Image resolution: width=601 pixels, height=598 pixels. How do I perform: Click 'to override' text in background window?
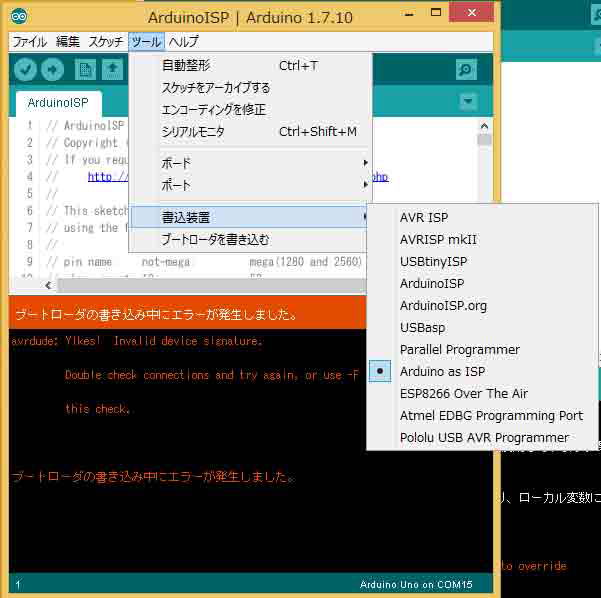[534, 566]
